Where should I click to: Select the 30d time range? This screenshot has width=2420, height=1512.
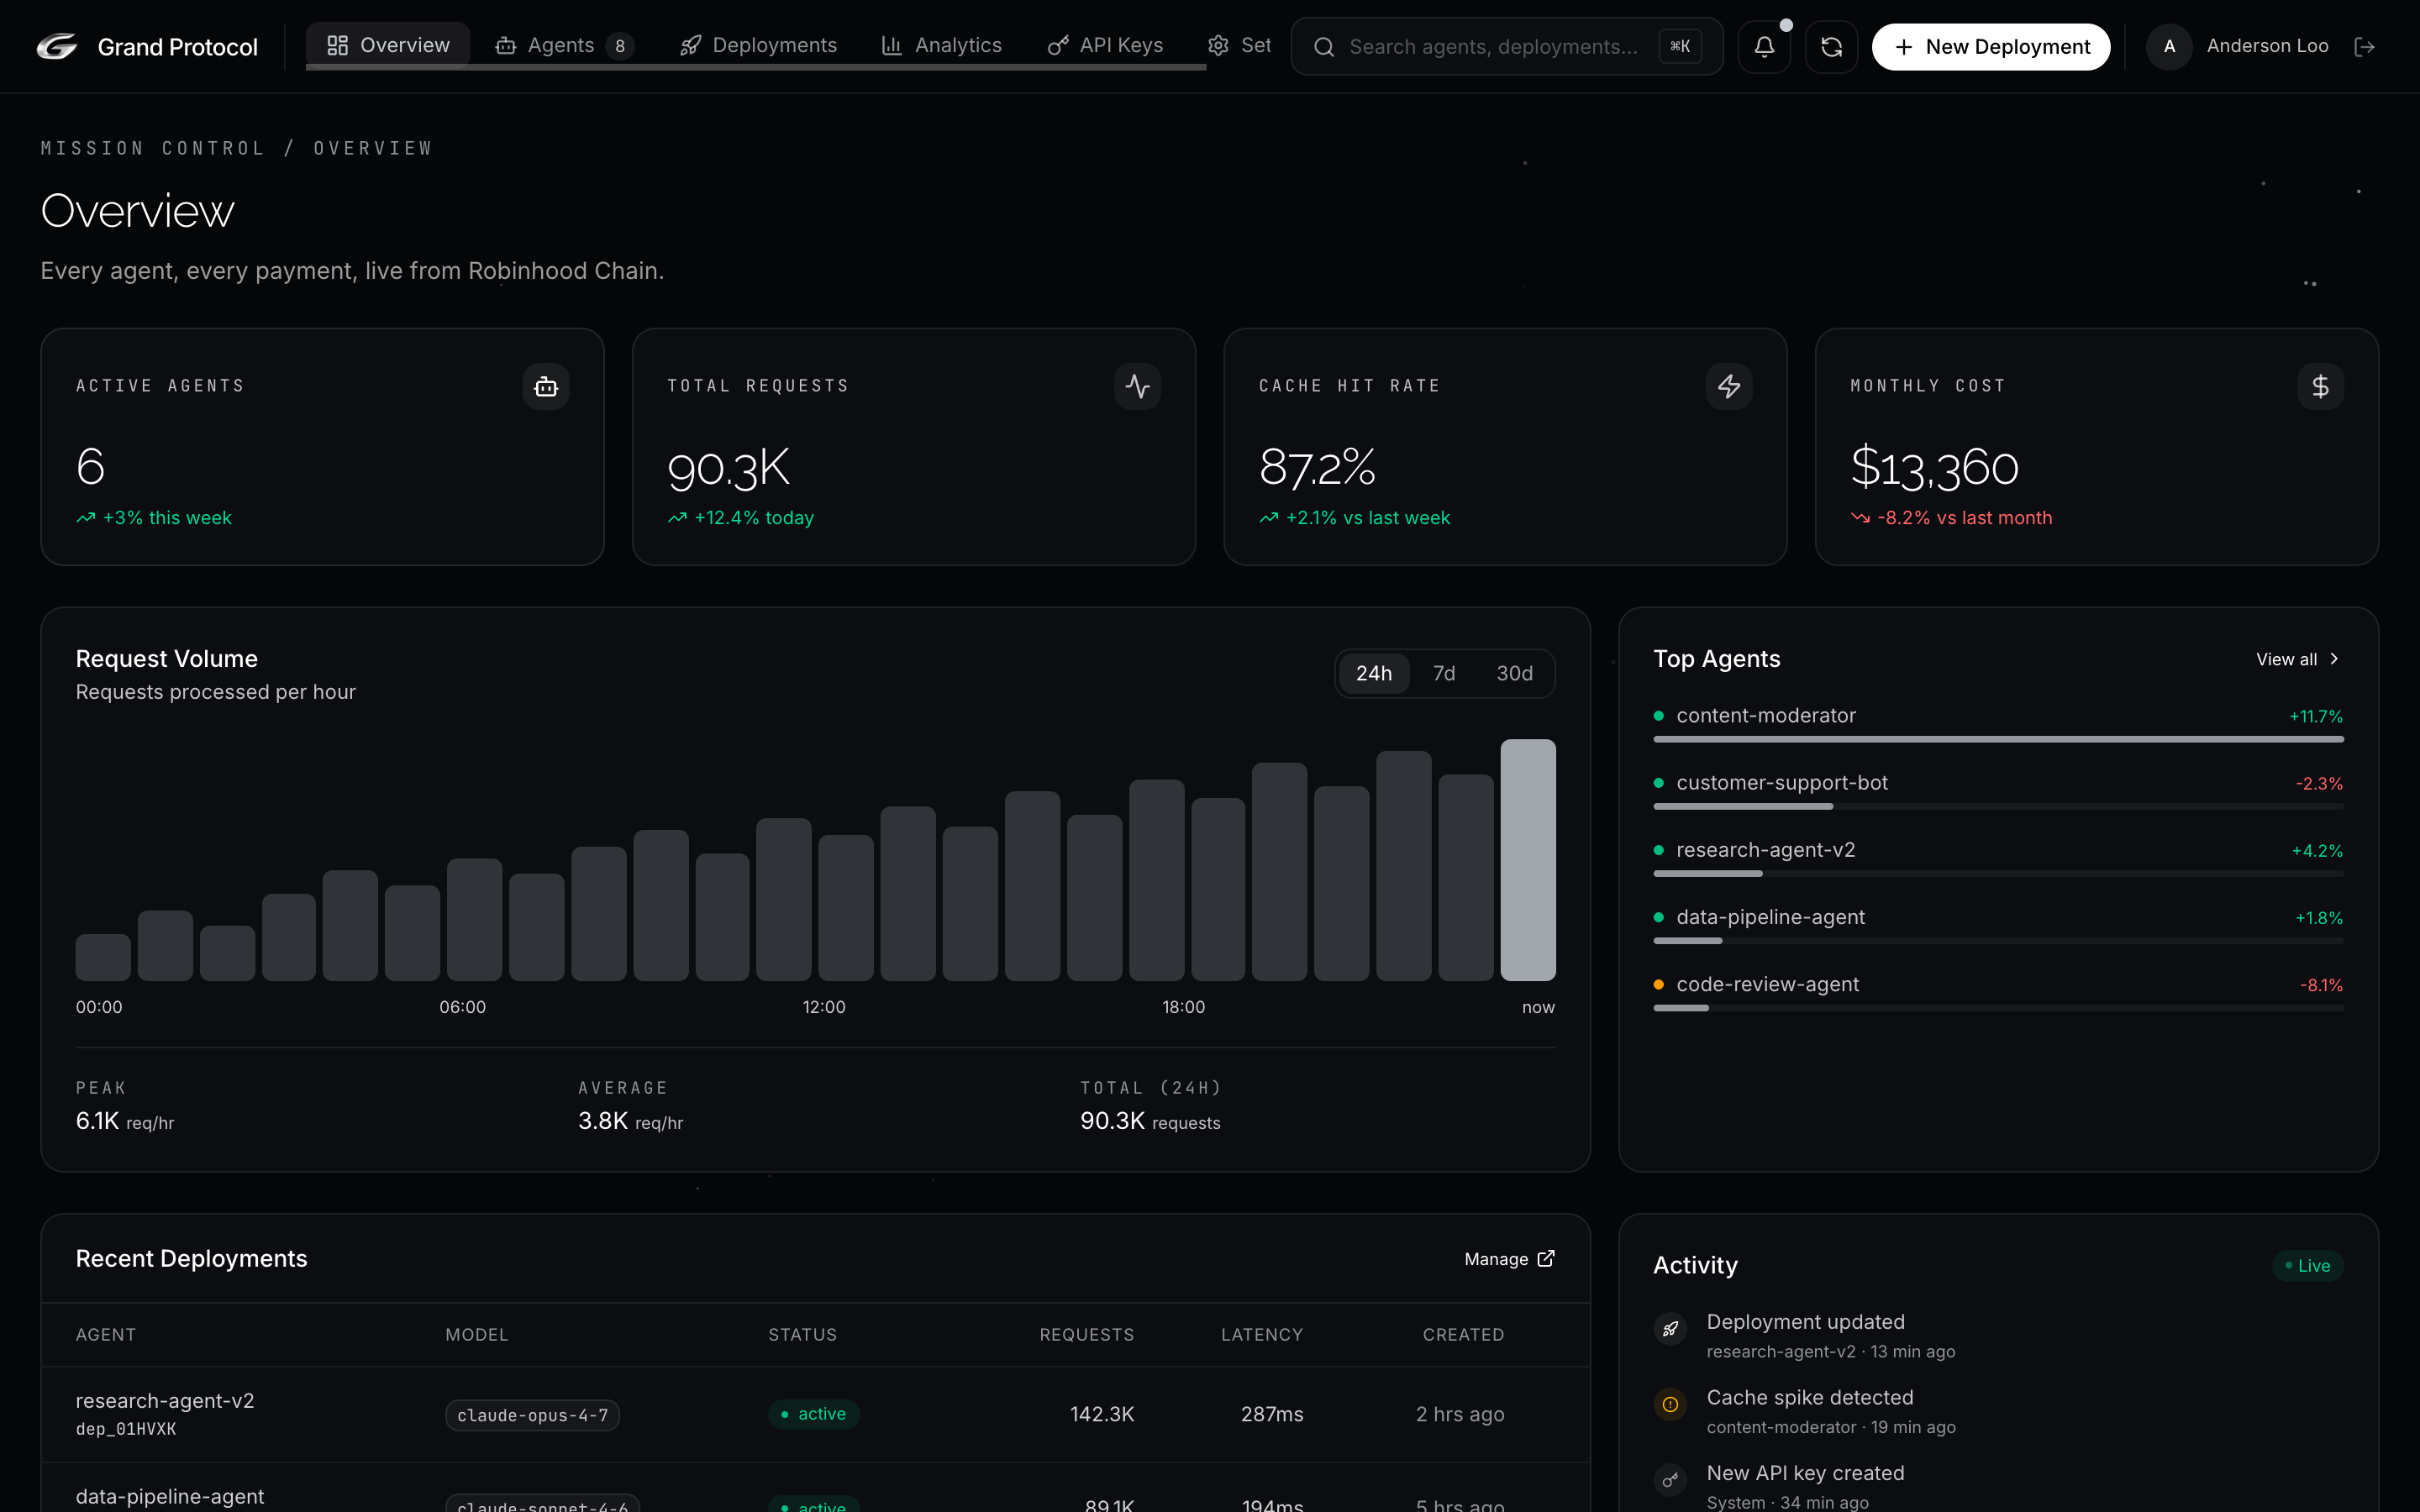coord(1514,673)
